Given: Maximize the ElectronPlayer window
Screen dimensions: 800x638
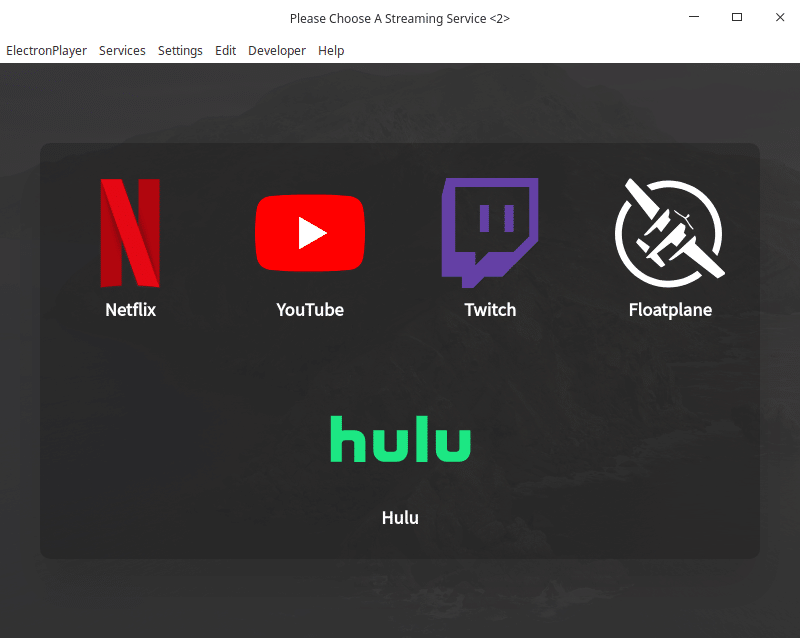Looking at the screenshot, I should pyautogui.click(x=737, y=18).
